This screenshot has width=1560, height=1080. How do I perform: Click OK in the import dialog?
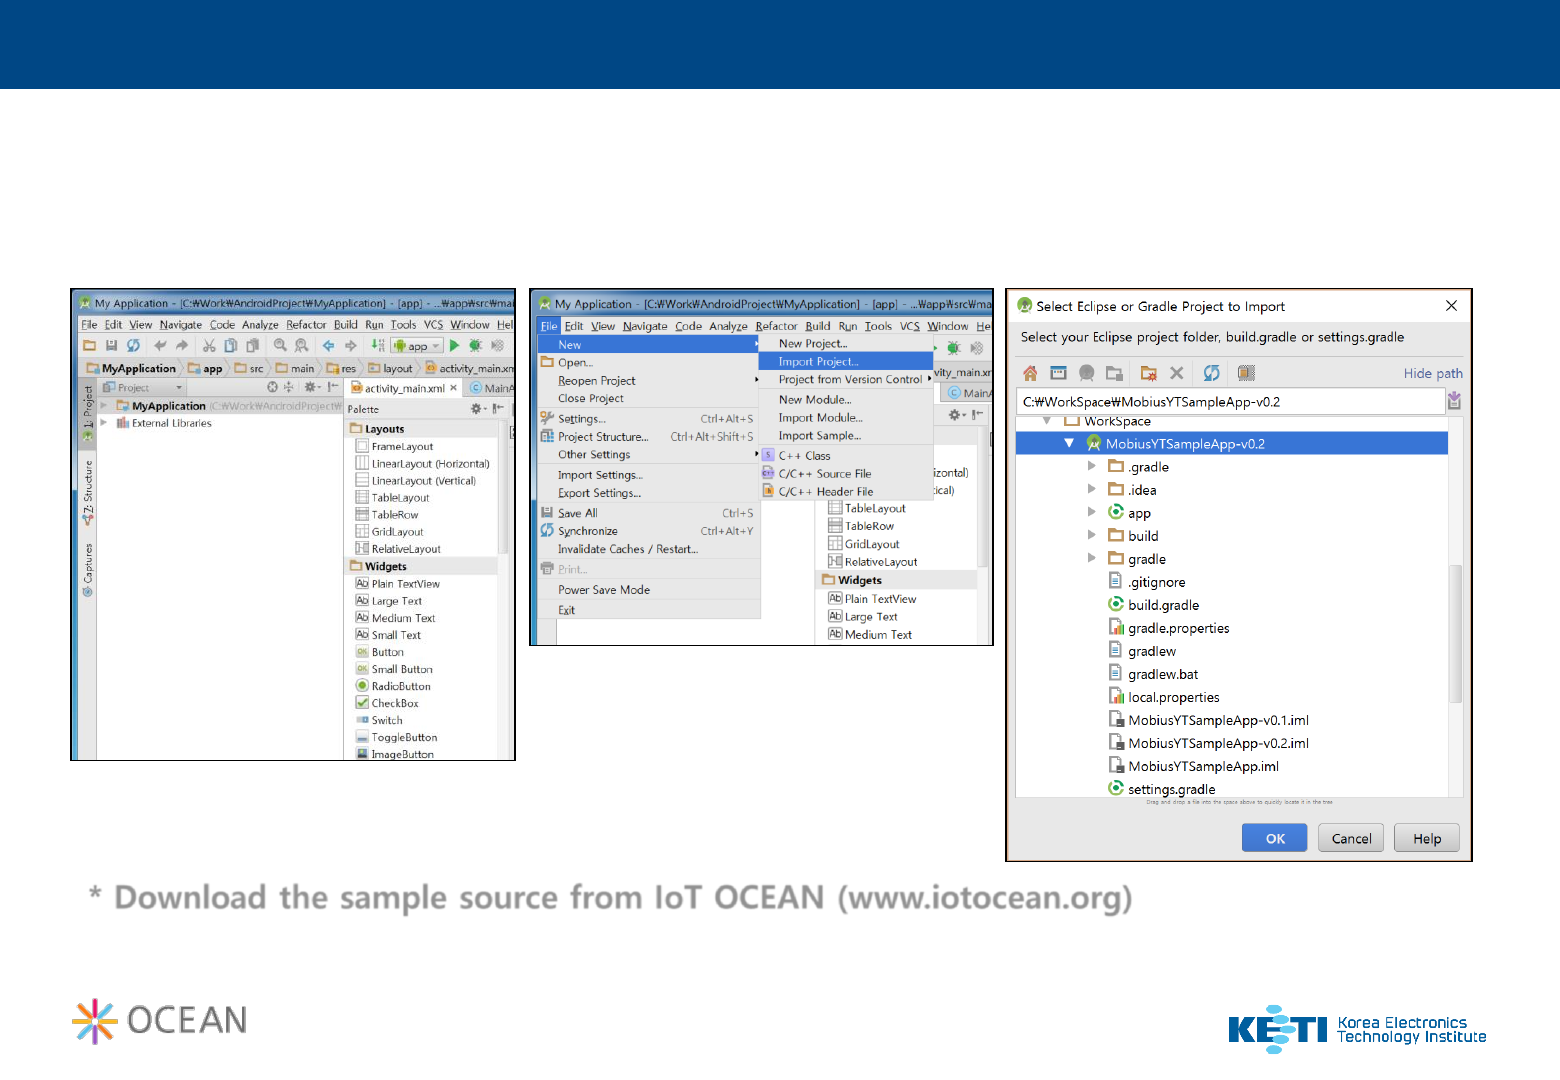[x=1274, y=838]
